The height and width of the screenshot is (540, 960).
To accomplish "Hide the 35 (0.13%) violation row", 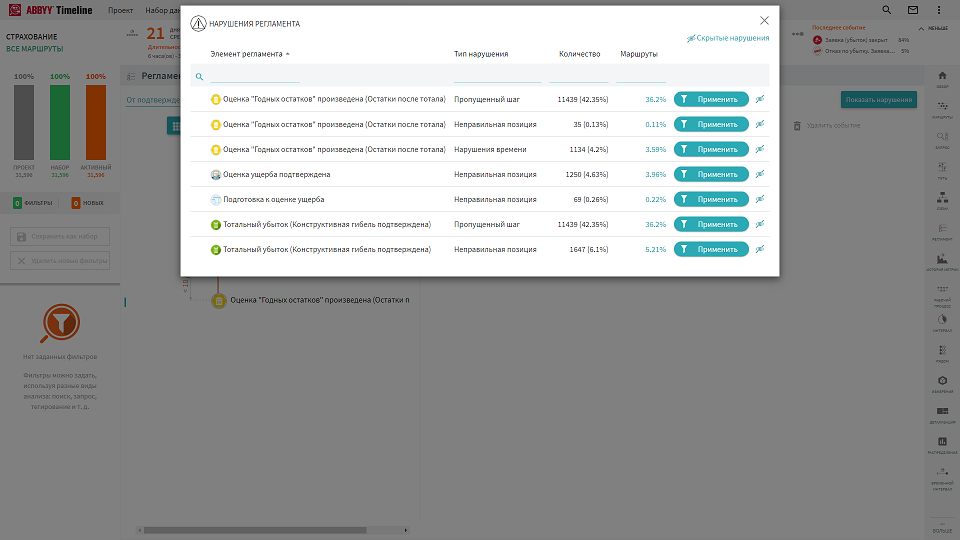I will coord(760,124).
